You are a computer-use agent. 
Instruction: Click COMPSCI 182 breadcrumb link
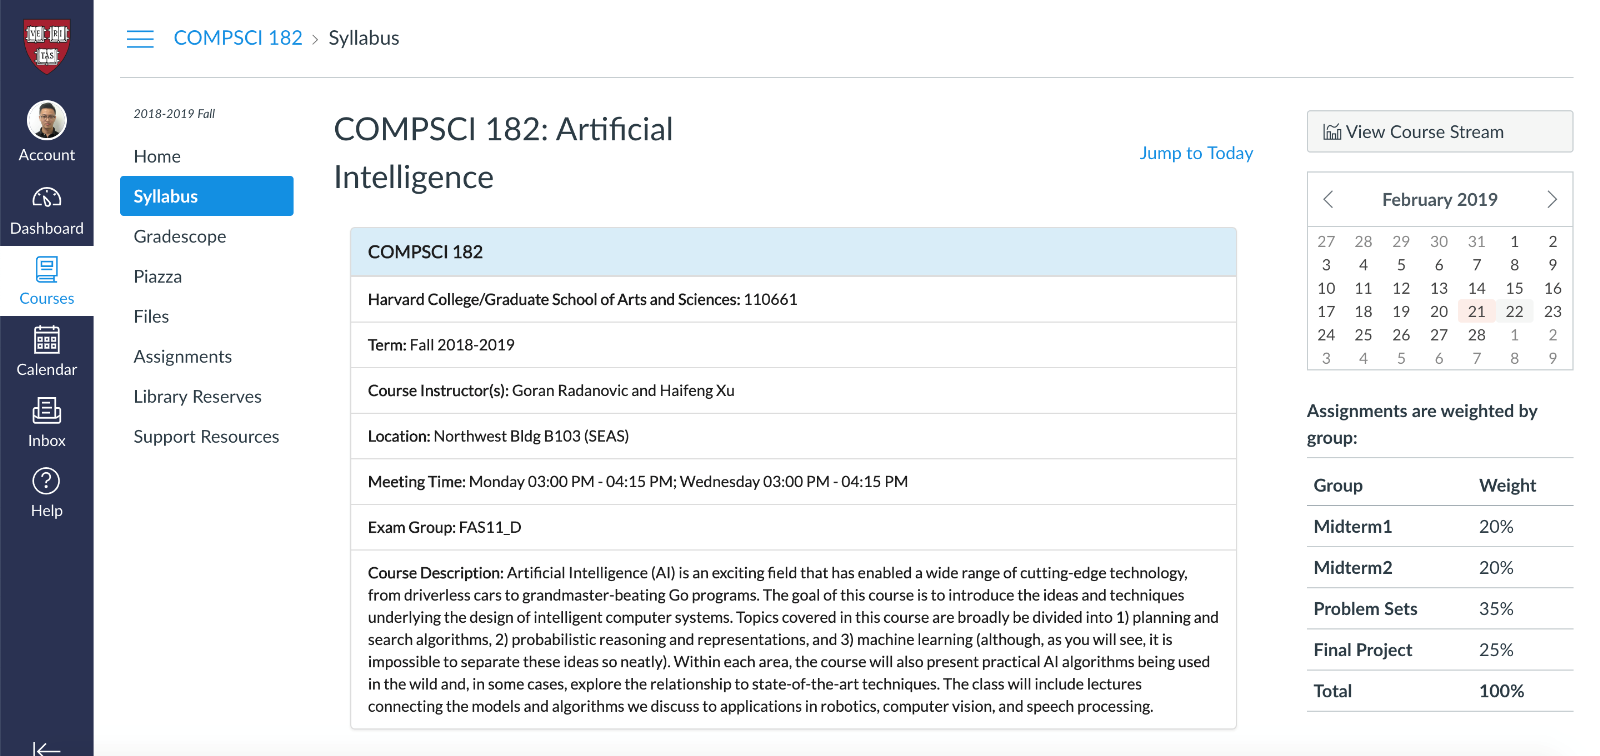238,38
